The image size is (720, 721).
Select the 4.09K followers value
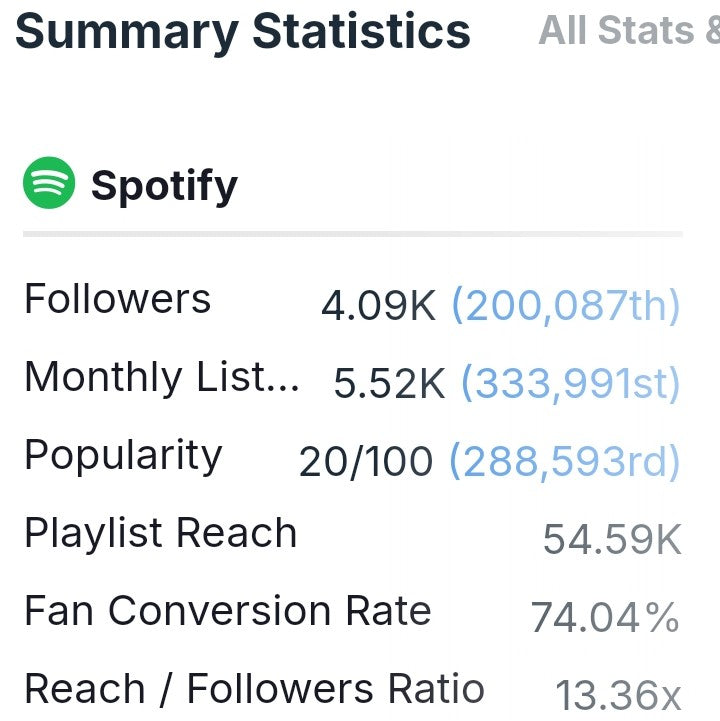(378, 306)
